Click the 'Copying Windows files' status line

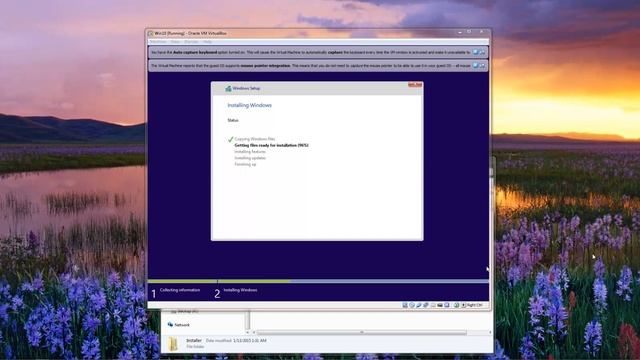point(255,139)
